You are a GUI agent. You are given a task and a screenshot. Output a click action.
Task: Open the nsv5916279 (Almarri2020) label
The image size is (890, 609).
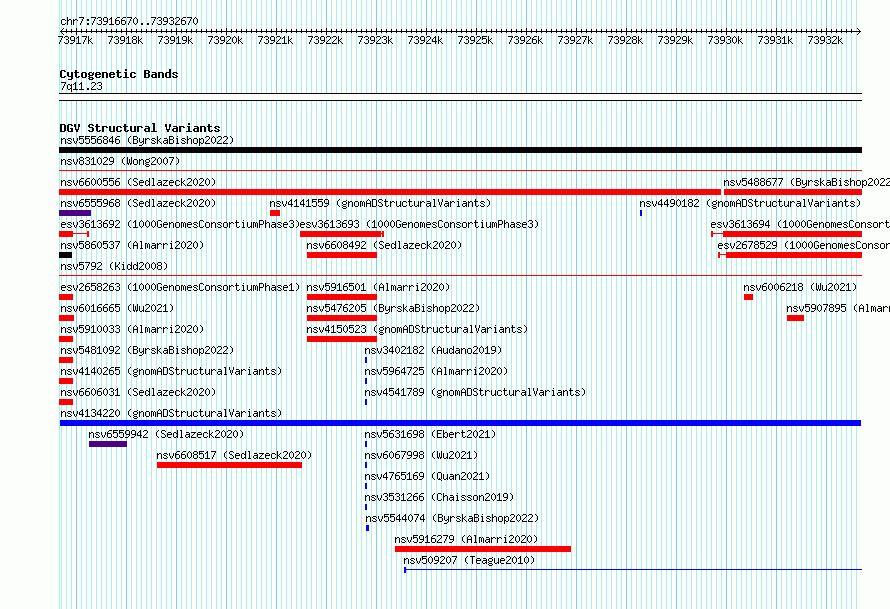pyautogui.click(x=466, y=539)
